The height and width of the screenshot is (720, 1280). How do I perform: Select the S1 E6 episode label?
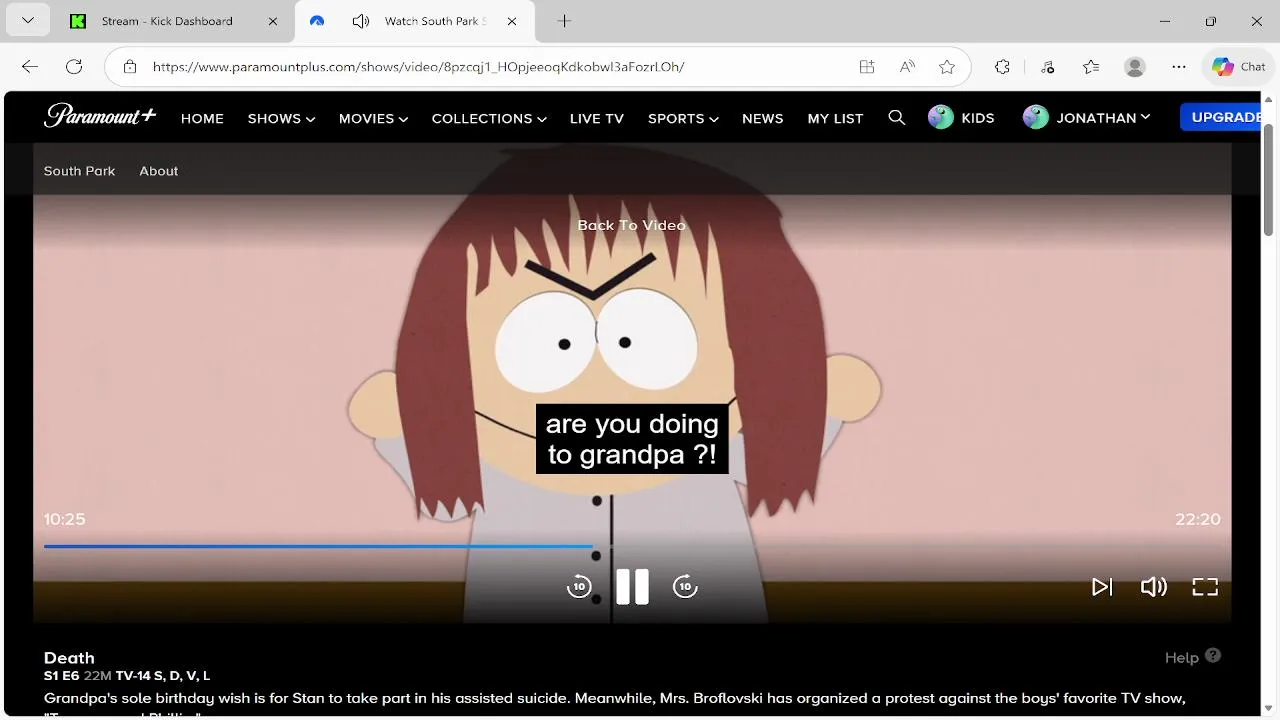(x=61, y=676)
